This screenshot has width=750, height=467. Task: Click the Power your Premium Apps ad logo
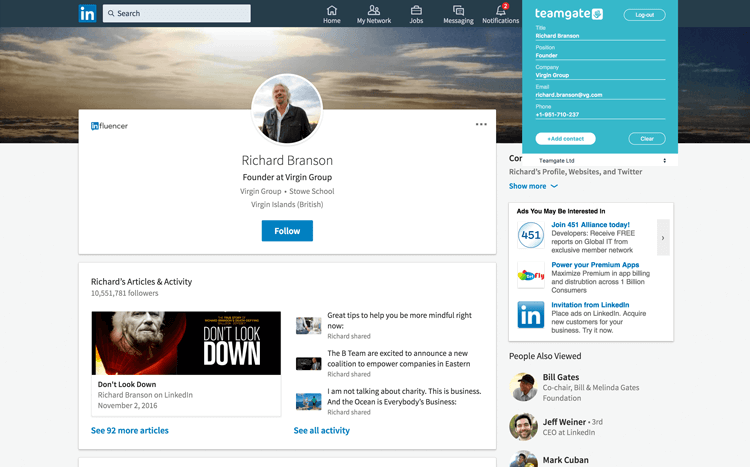coord(530,275)
